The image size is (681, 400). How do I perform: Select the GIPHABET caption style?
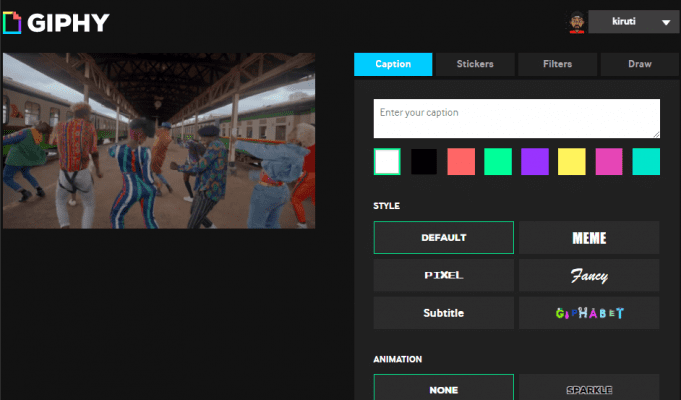pyautogui.click(x=589, y=313)
